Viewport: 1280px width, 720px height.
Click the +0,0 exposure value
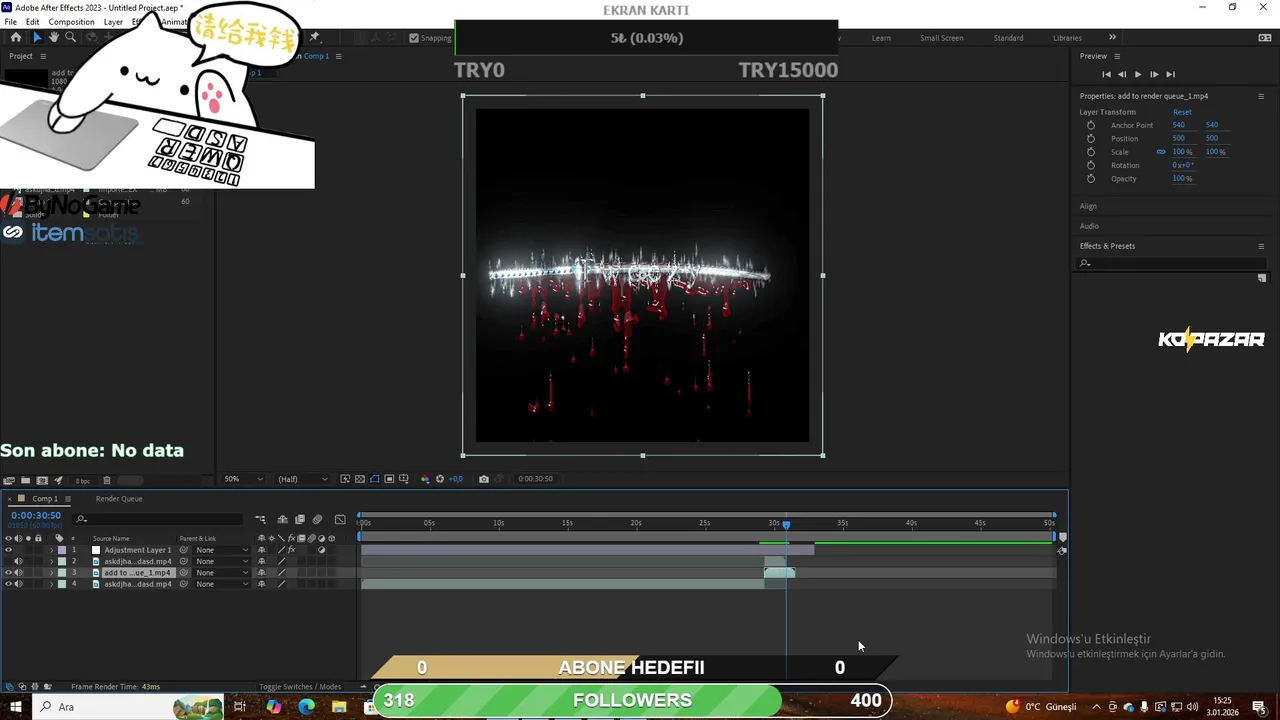(x=456, y=479)
